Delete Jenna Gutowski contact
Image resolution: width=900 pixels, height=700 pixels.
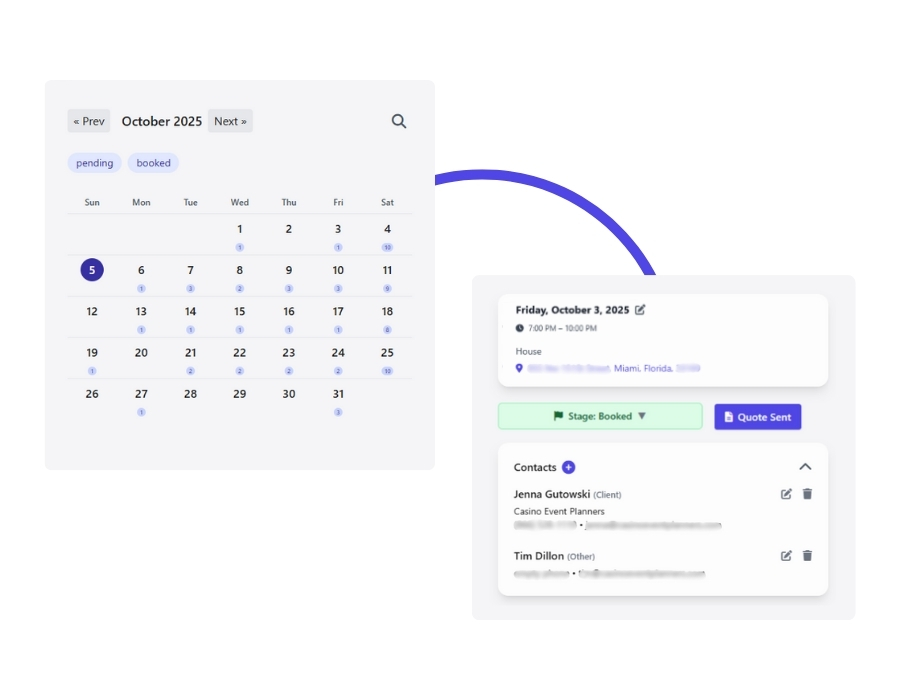(x=808, y=494)
